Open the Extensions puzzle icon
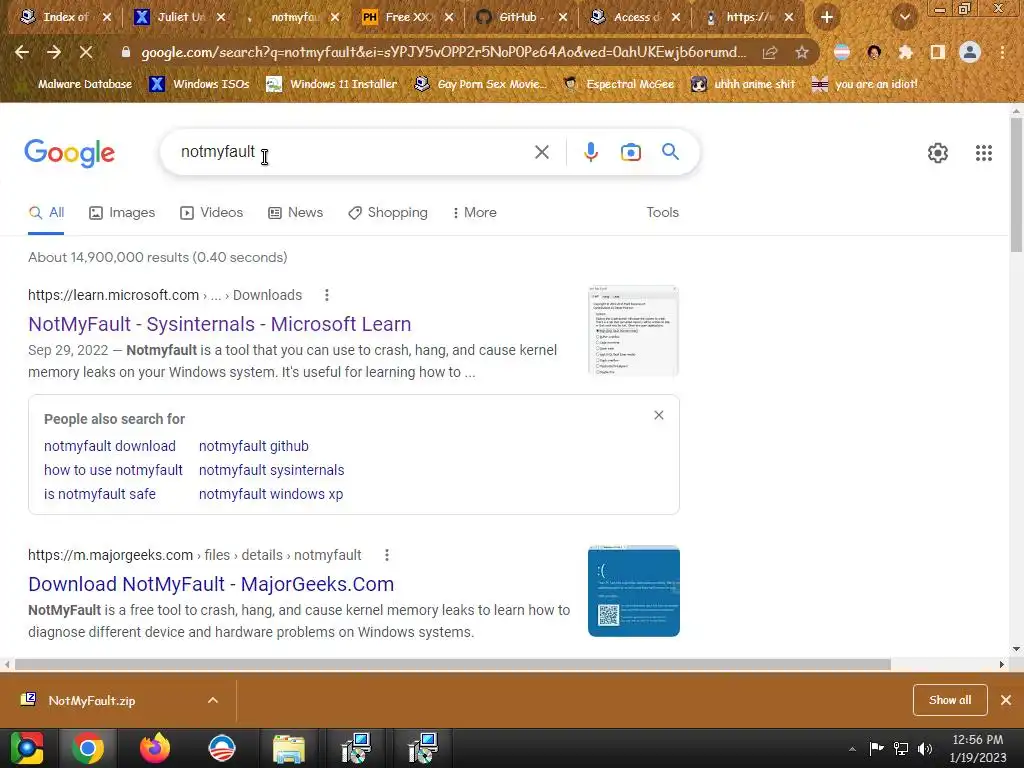 [905, 52]
